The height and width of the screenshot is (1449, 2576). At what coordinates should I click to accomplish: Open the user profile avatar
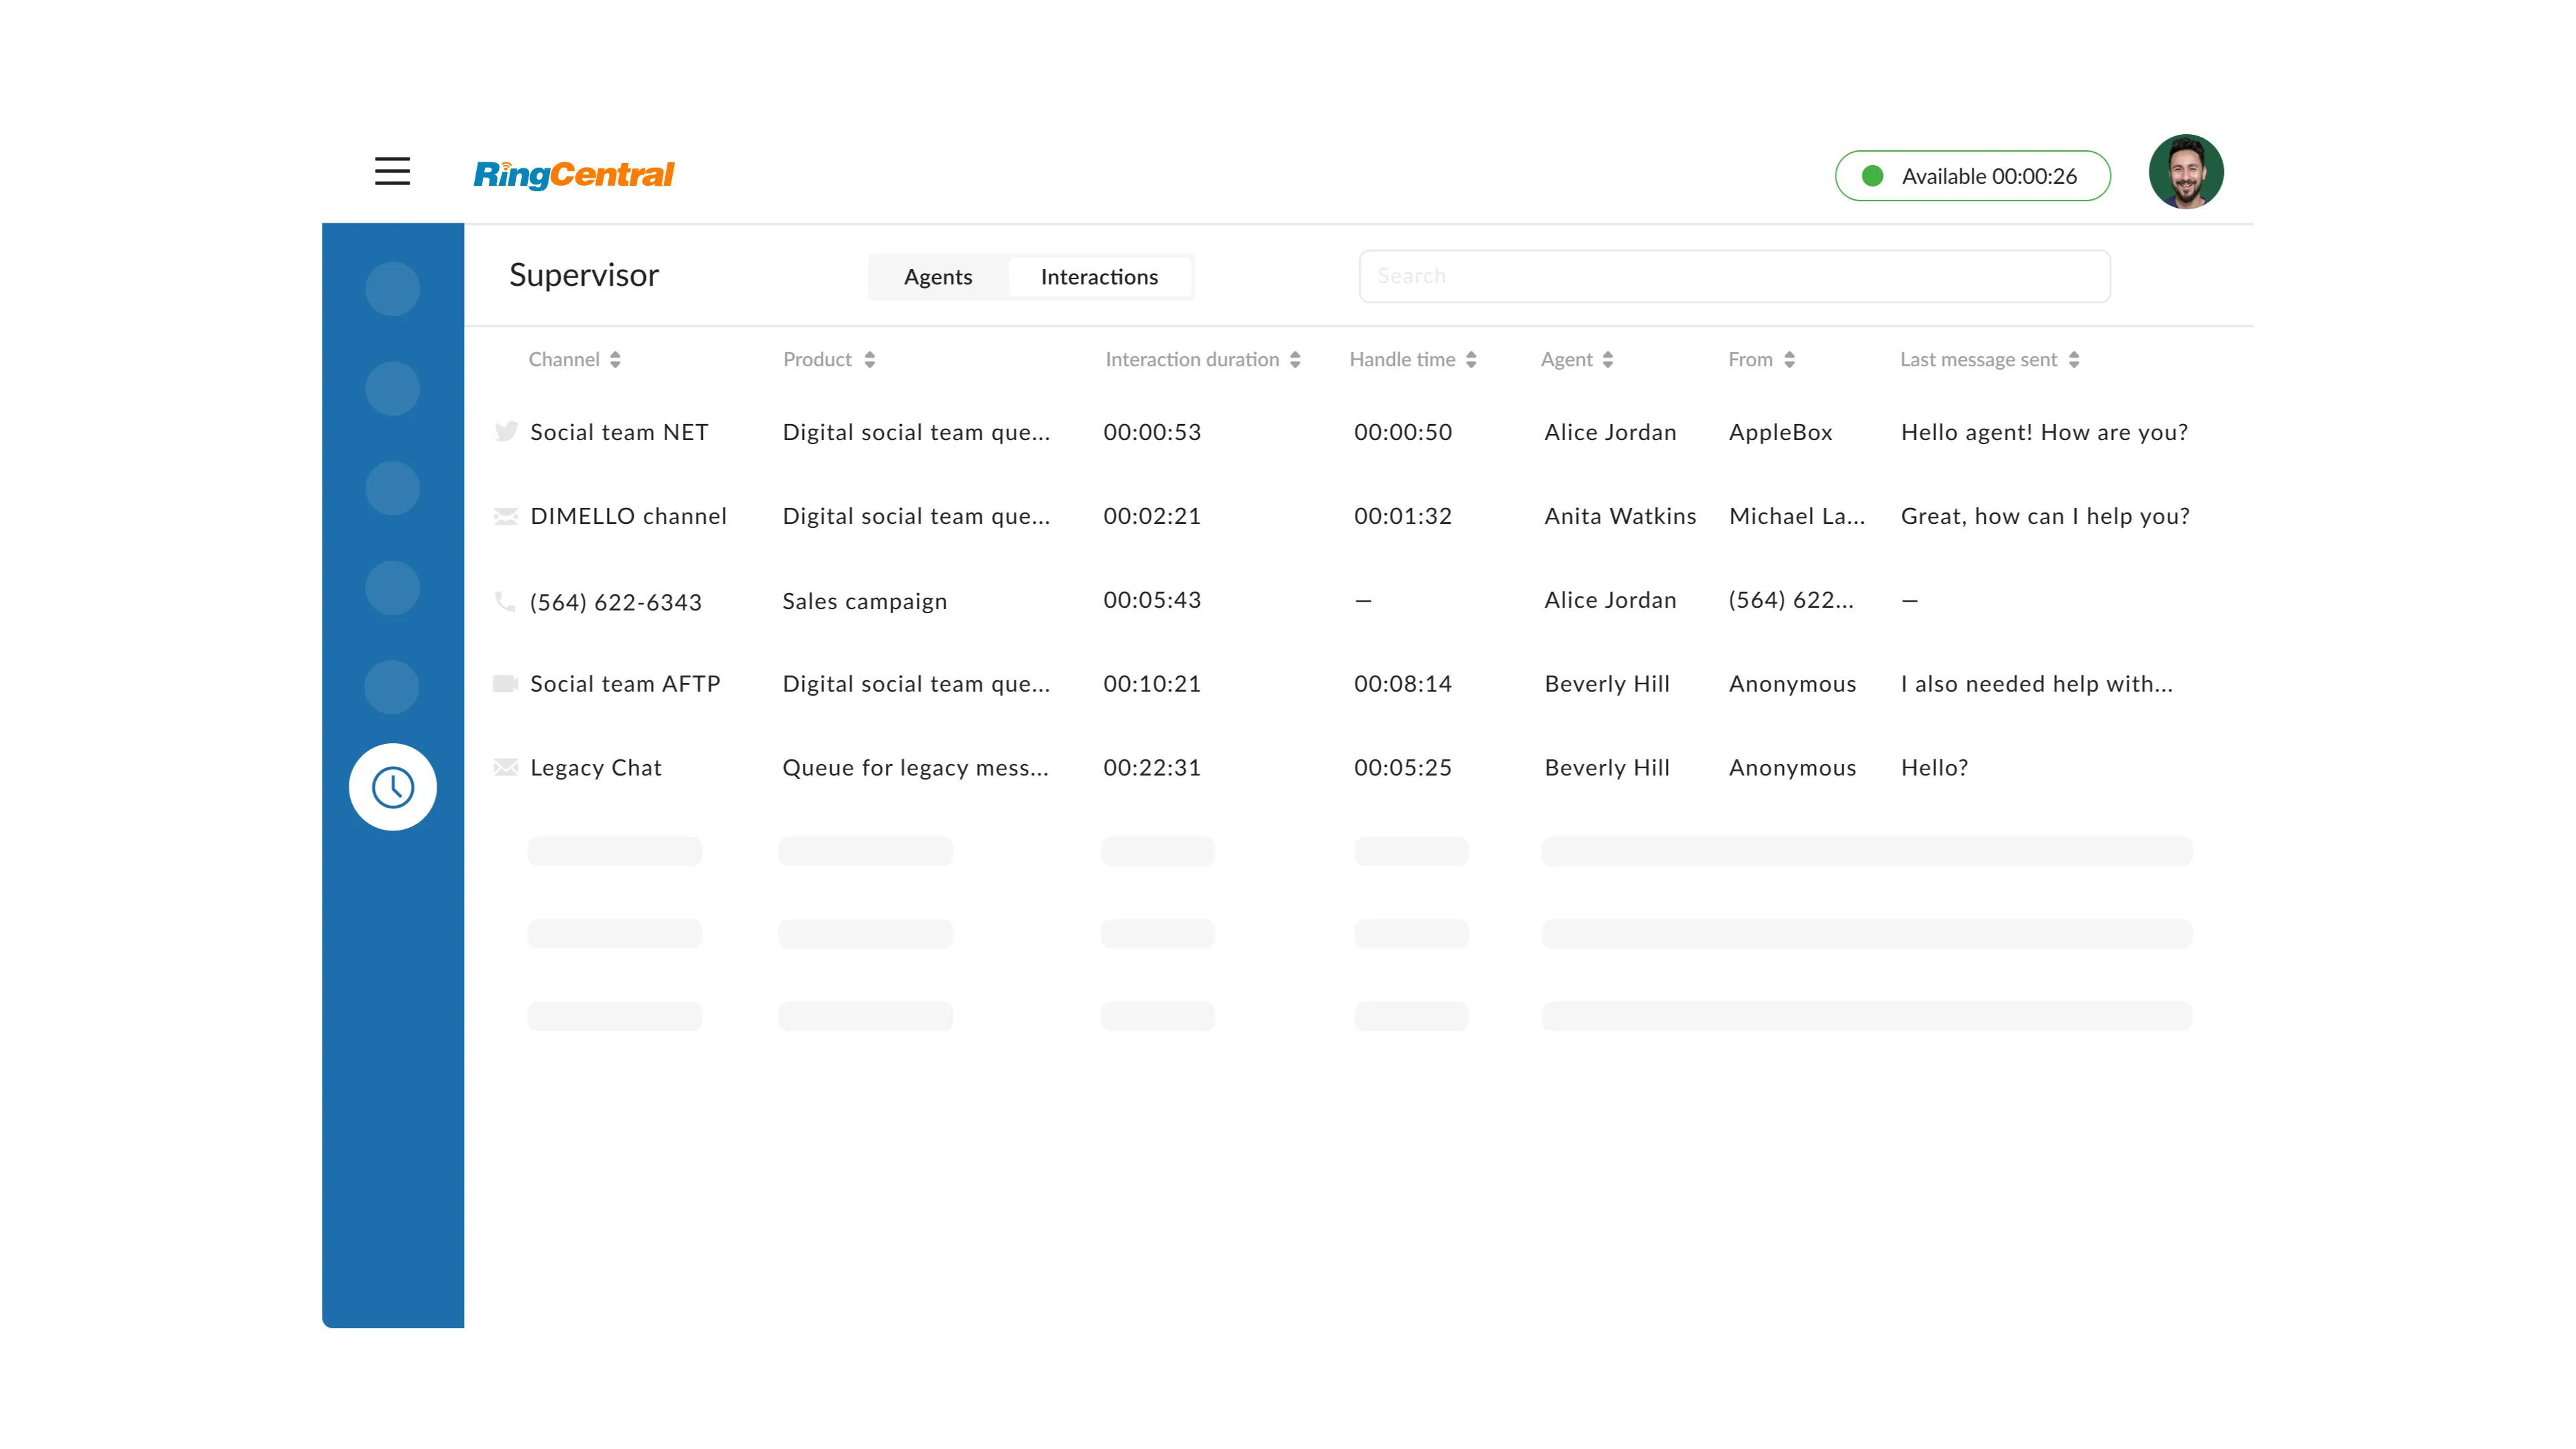point(2186,172)
